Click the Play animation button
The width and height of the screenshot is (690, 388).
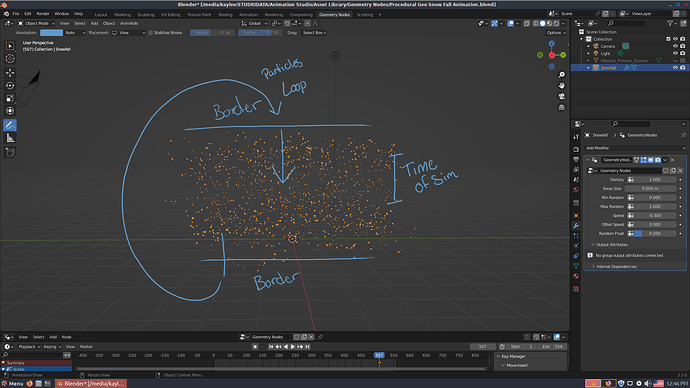point(293,347)
